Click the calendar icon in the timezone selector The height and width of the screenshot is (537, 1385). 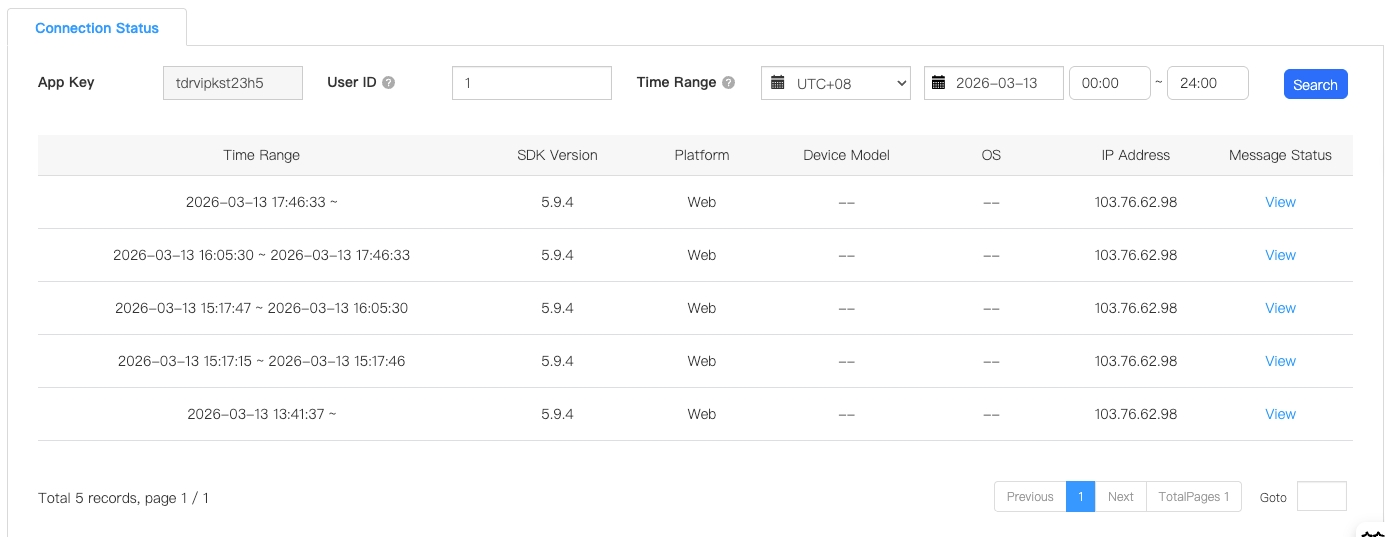(776, 83)
